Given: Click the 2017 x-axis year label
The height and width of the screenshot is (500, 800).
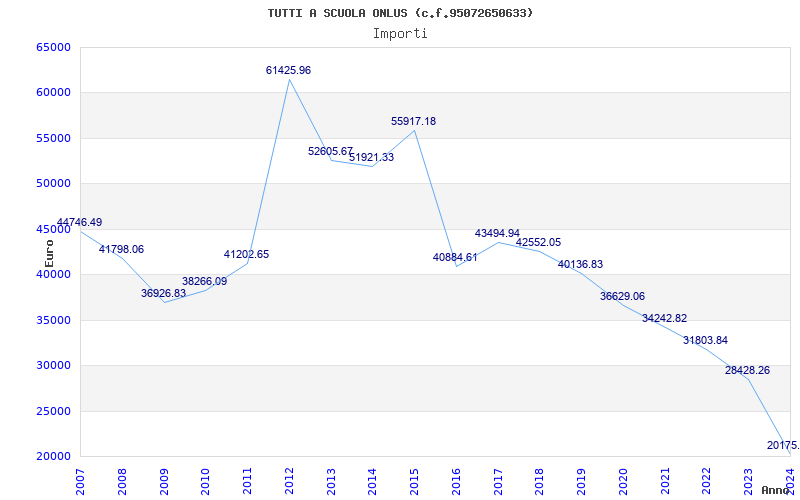Looking at the screenshot, I should click(498, 482).
